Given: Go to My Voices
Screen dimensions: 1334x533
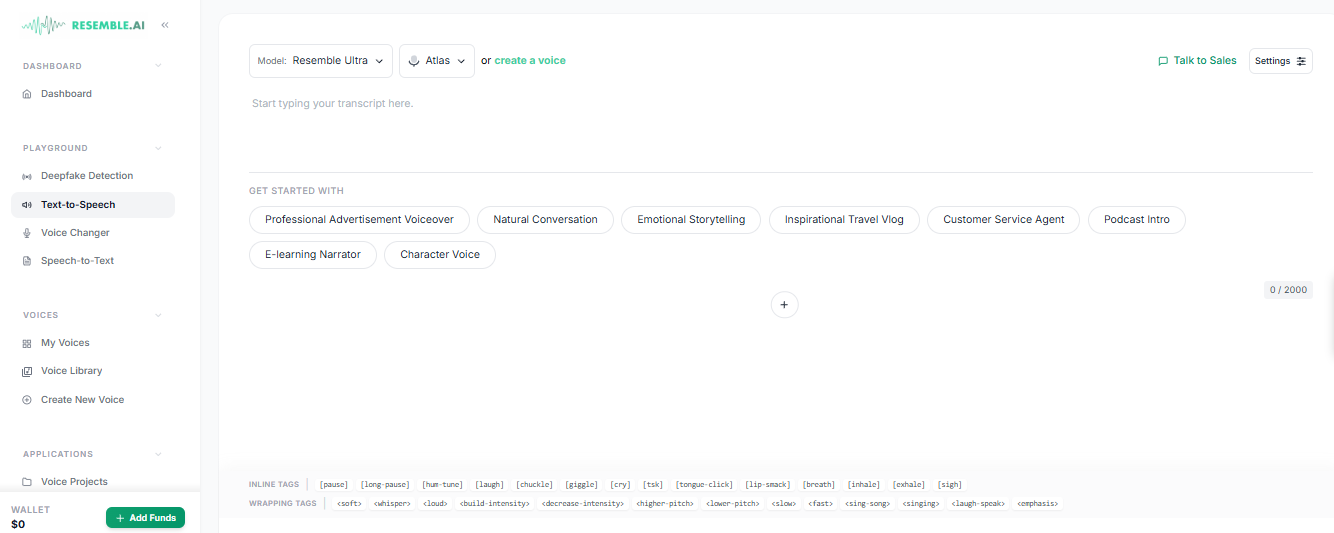Looking at the screenshot, I should pos(65,343).
